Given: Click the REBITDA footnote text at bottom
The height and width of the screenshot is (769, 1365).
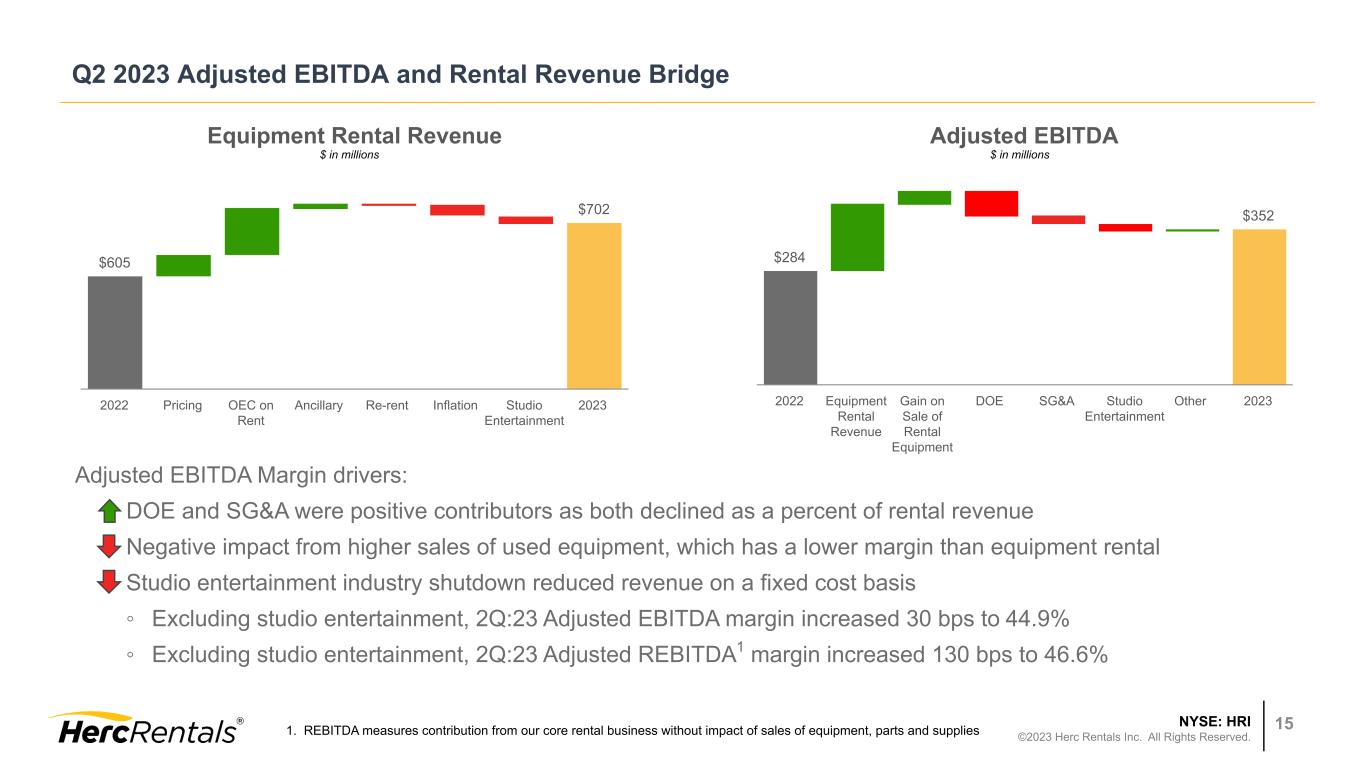Looking at the screenshot, I should (x=632, y=731).
